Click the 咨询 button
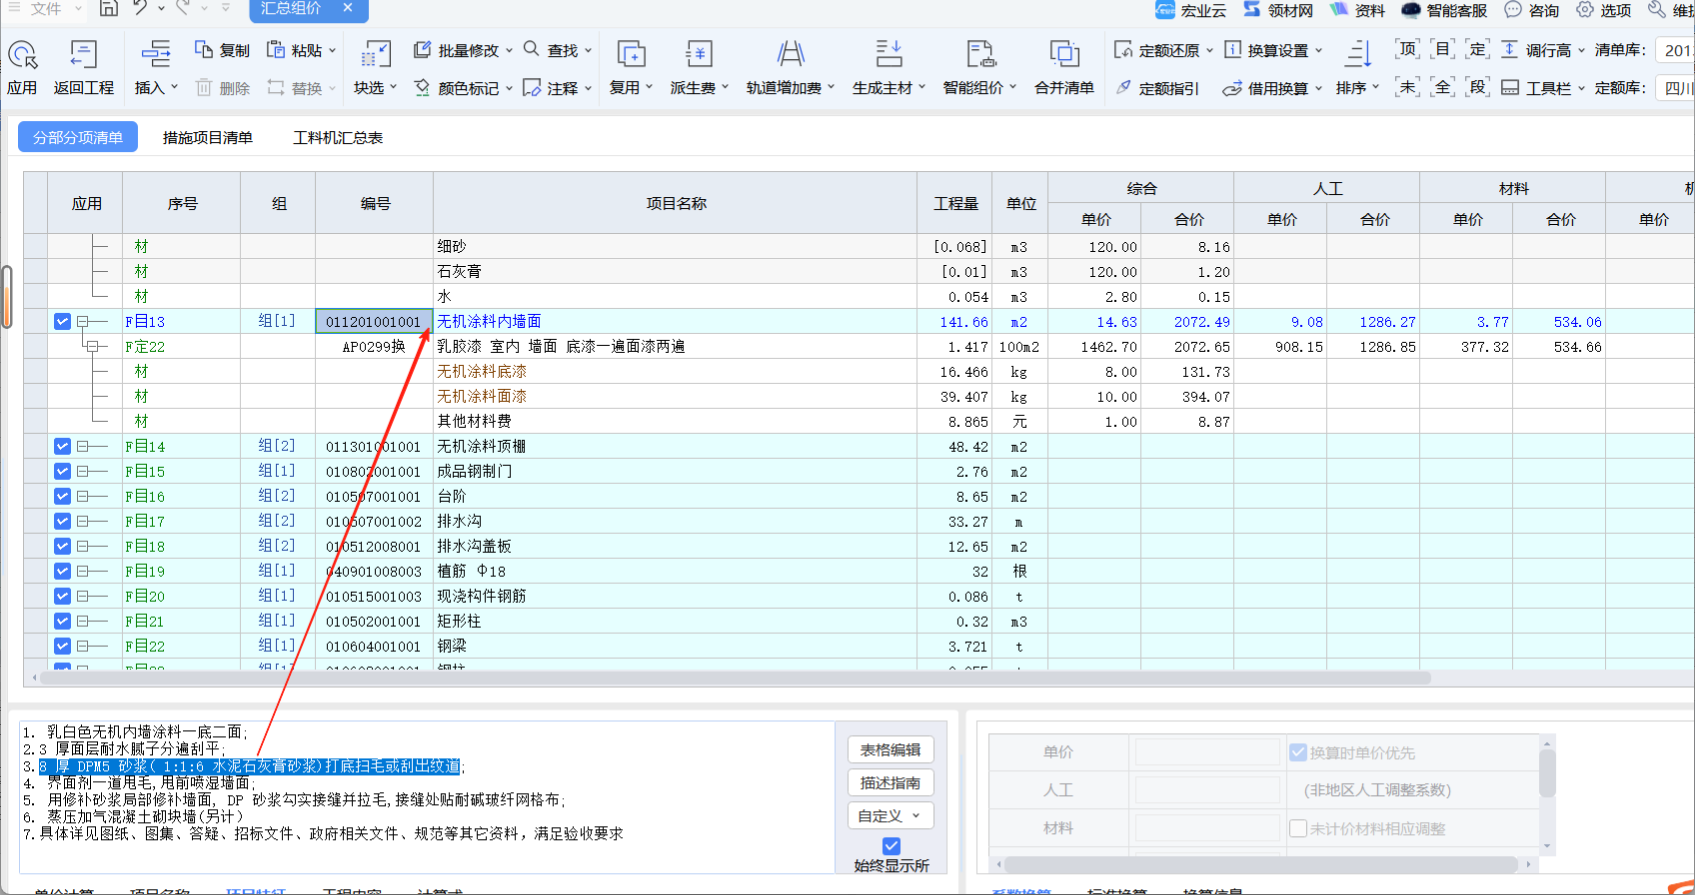This screenshot has height=895, width=1695. coord(1532,10)
